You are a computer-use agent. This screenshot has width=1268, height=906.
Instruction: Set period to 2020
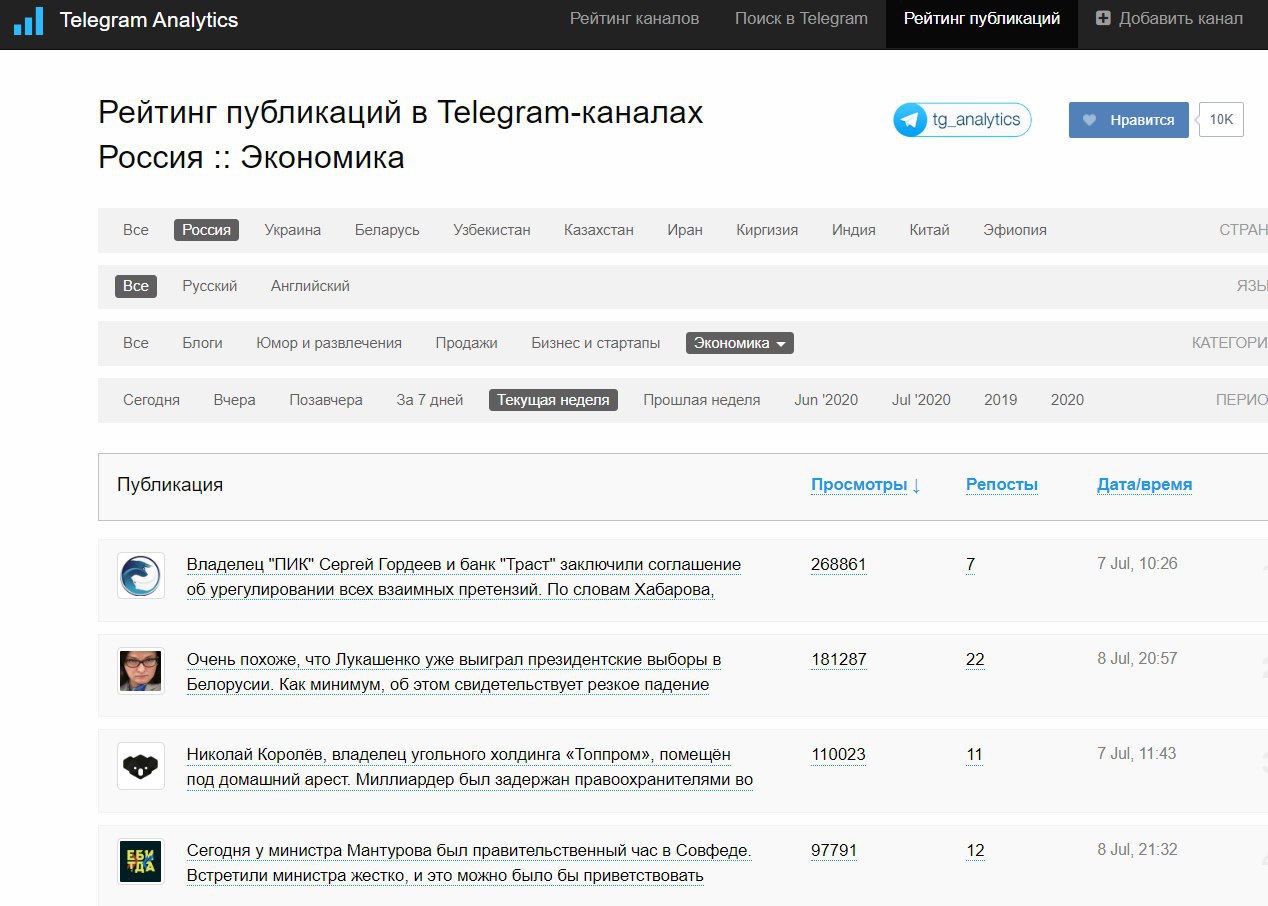click(x=1068, y=400)
